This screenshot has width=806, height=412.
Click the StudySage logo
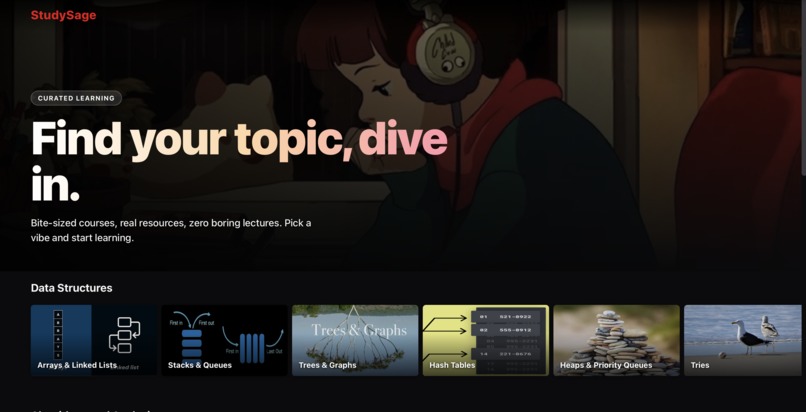click(x=63, y=15)
